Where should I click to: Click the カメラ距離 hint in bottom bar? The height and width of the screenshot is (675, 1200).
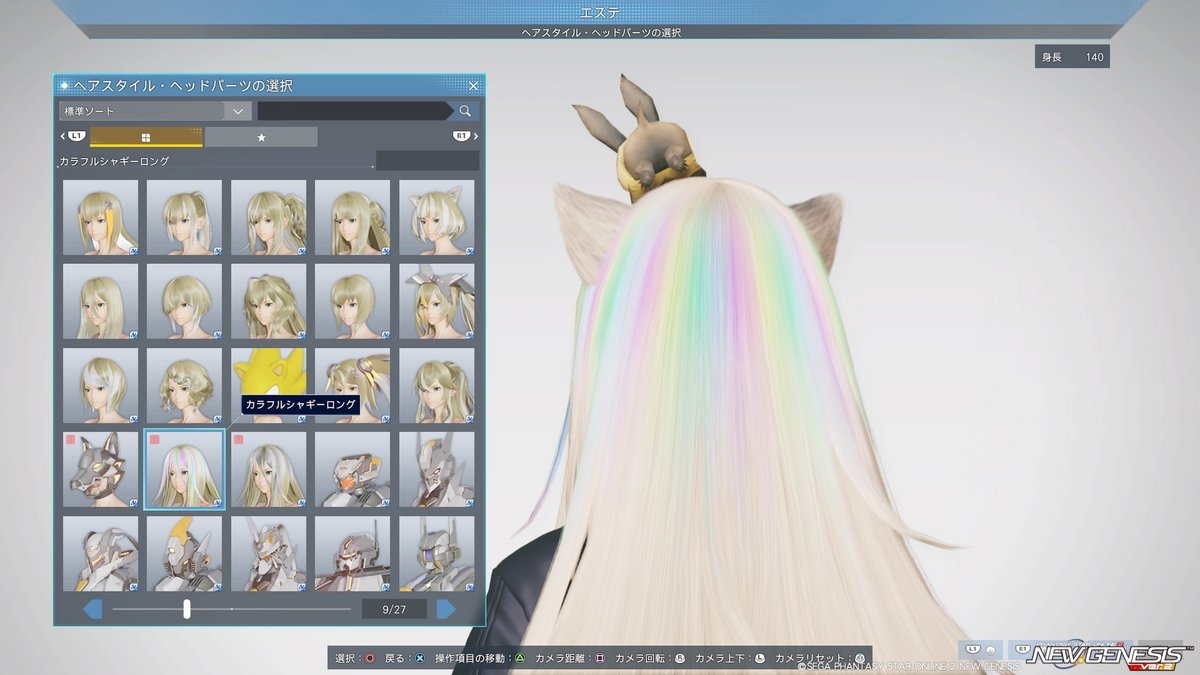click(x=571, y=658)
